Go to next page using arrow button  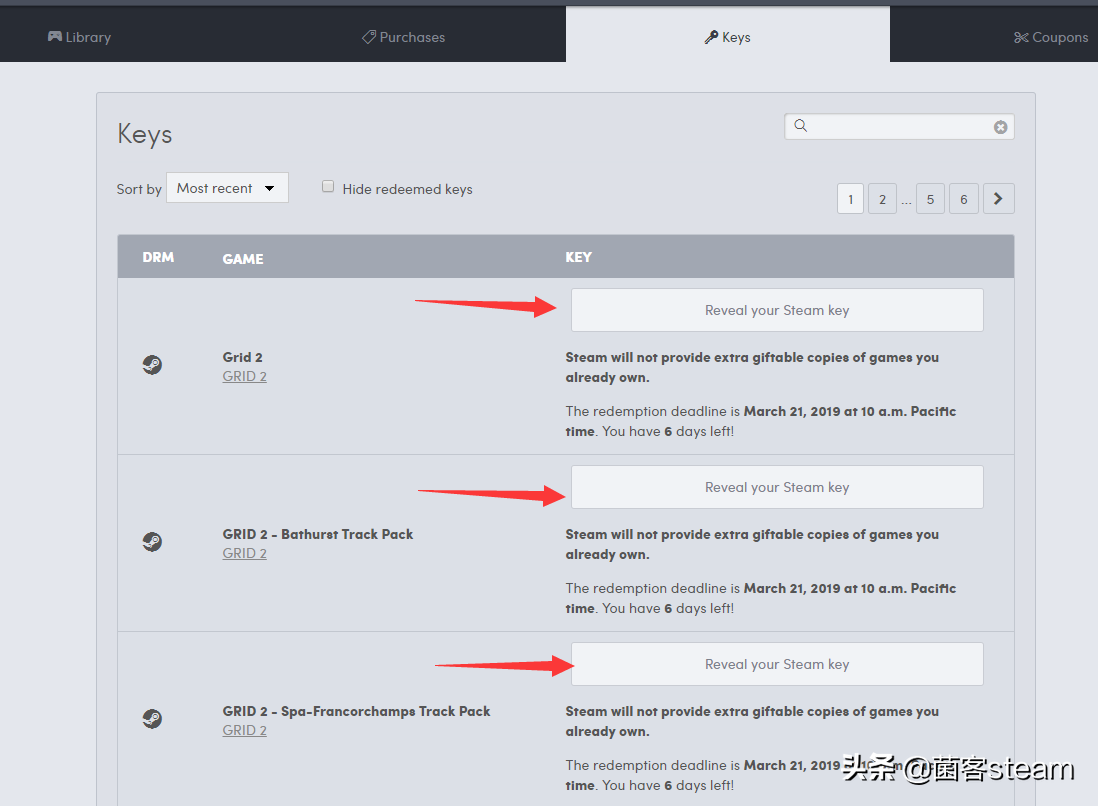(998, 199)
